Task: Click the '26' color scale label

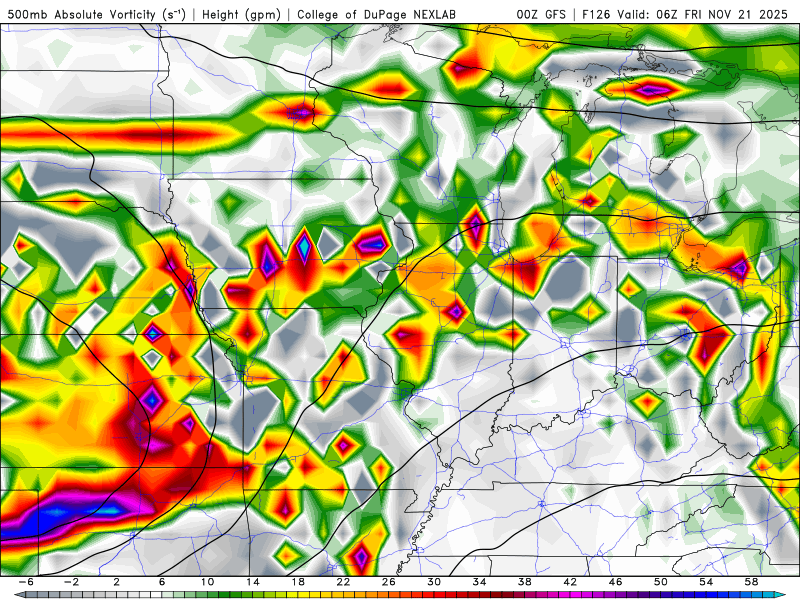Action: [x=389, y=582]
